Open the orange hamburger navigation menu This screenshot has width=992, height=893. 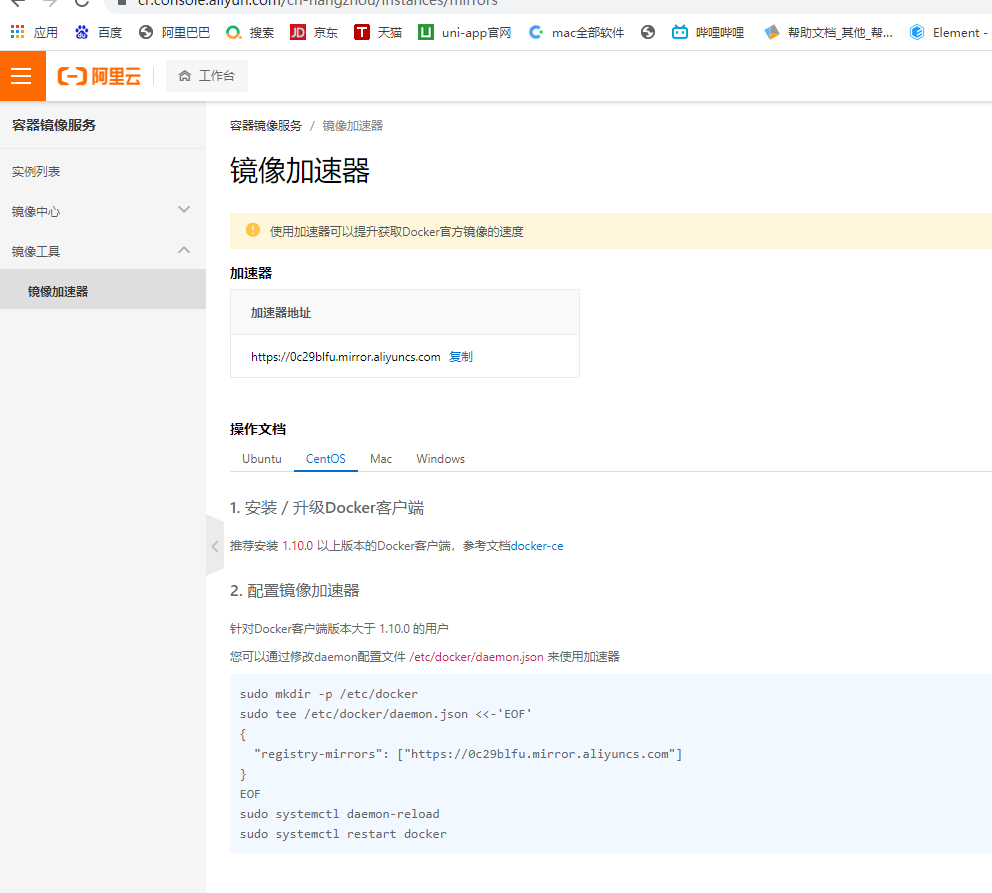click(22, 76)
